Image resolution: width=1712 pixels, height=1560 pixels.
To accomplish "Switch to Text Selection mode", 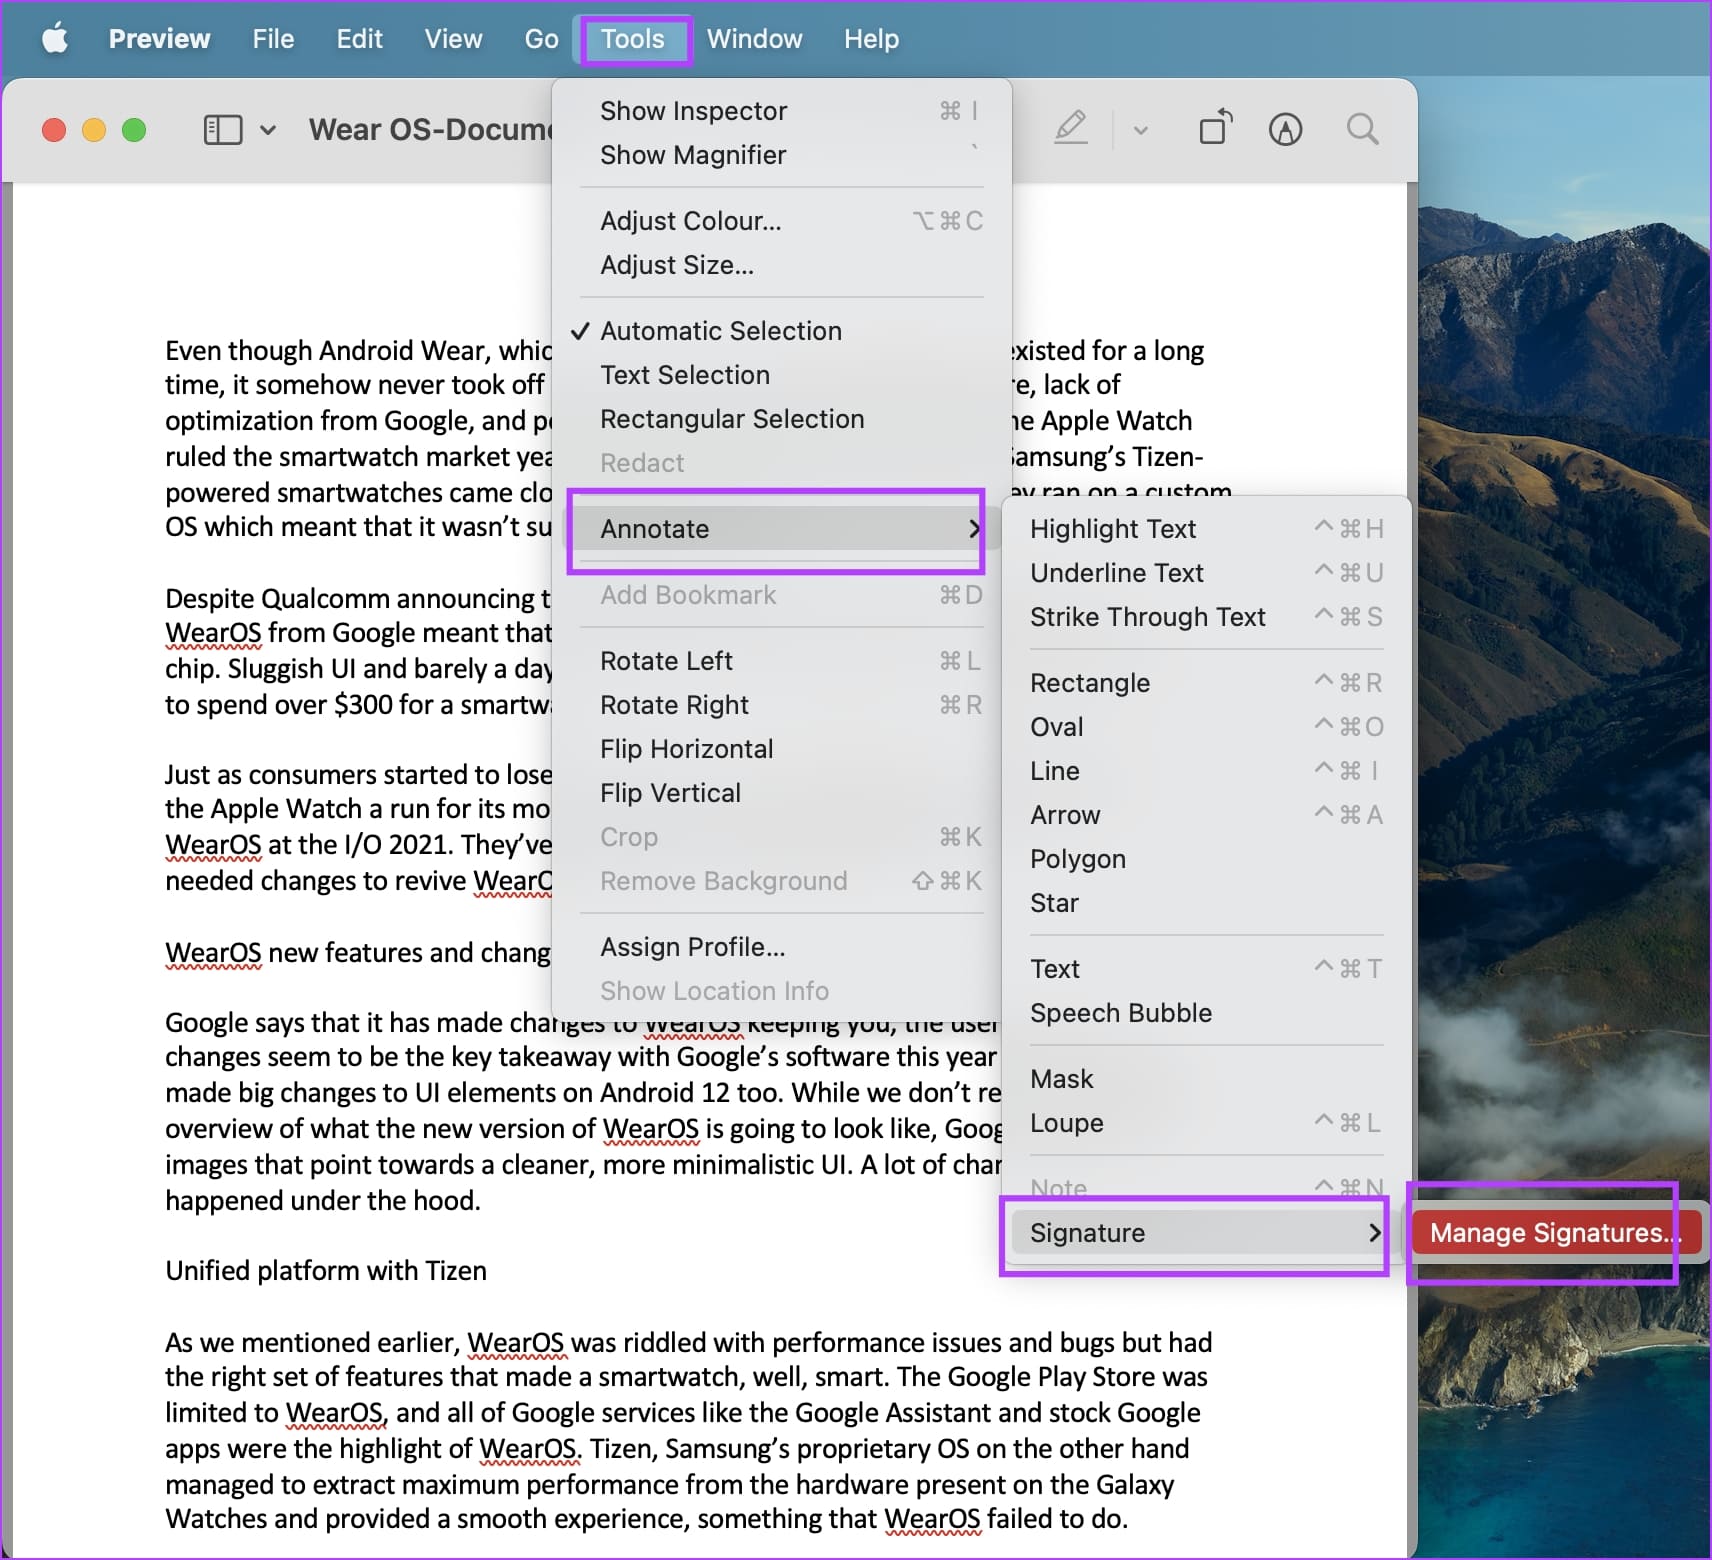I will (782, 375).
